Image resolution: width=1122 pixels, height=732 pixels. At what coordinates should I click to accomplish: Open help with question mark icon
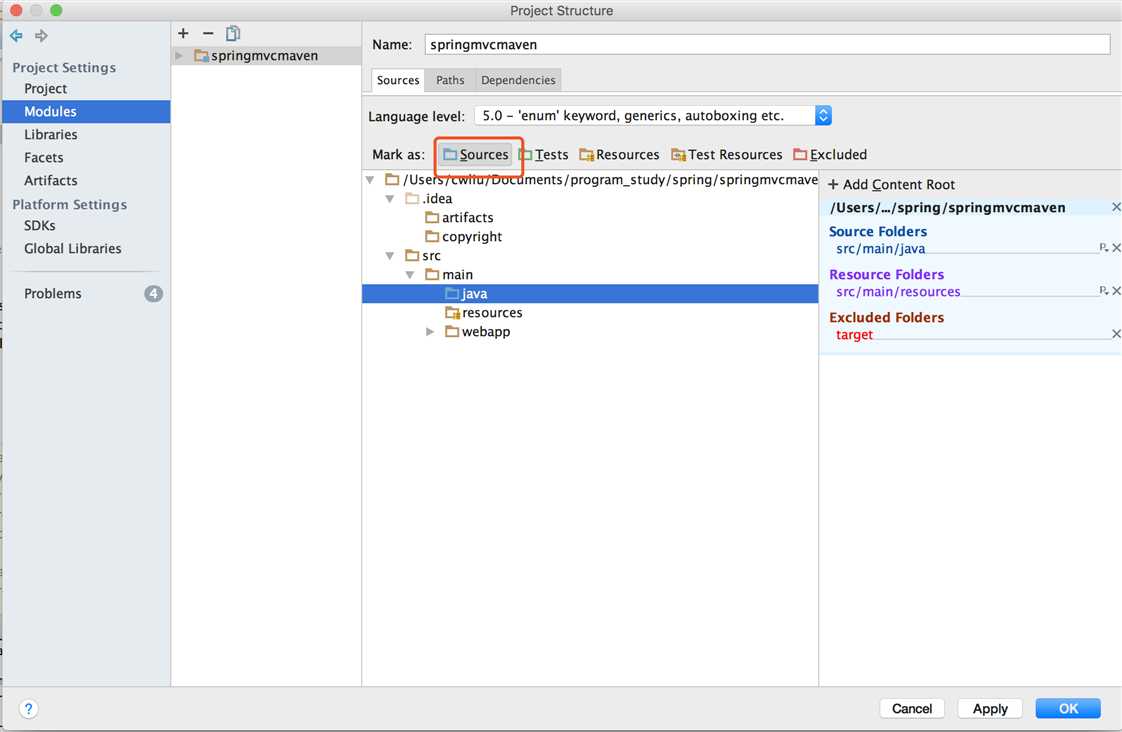[28, 708]
